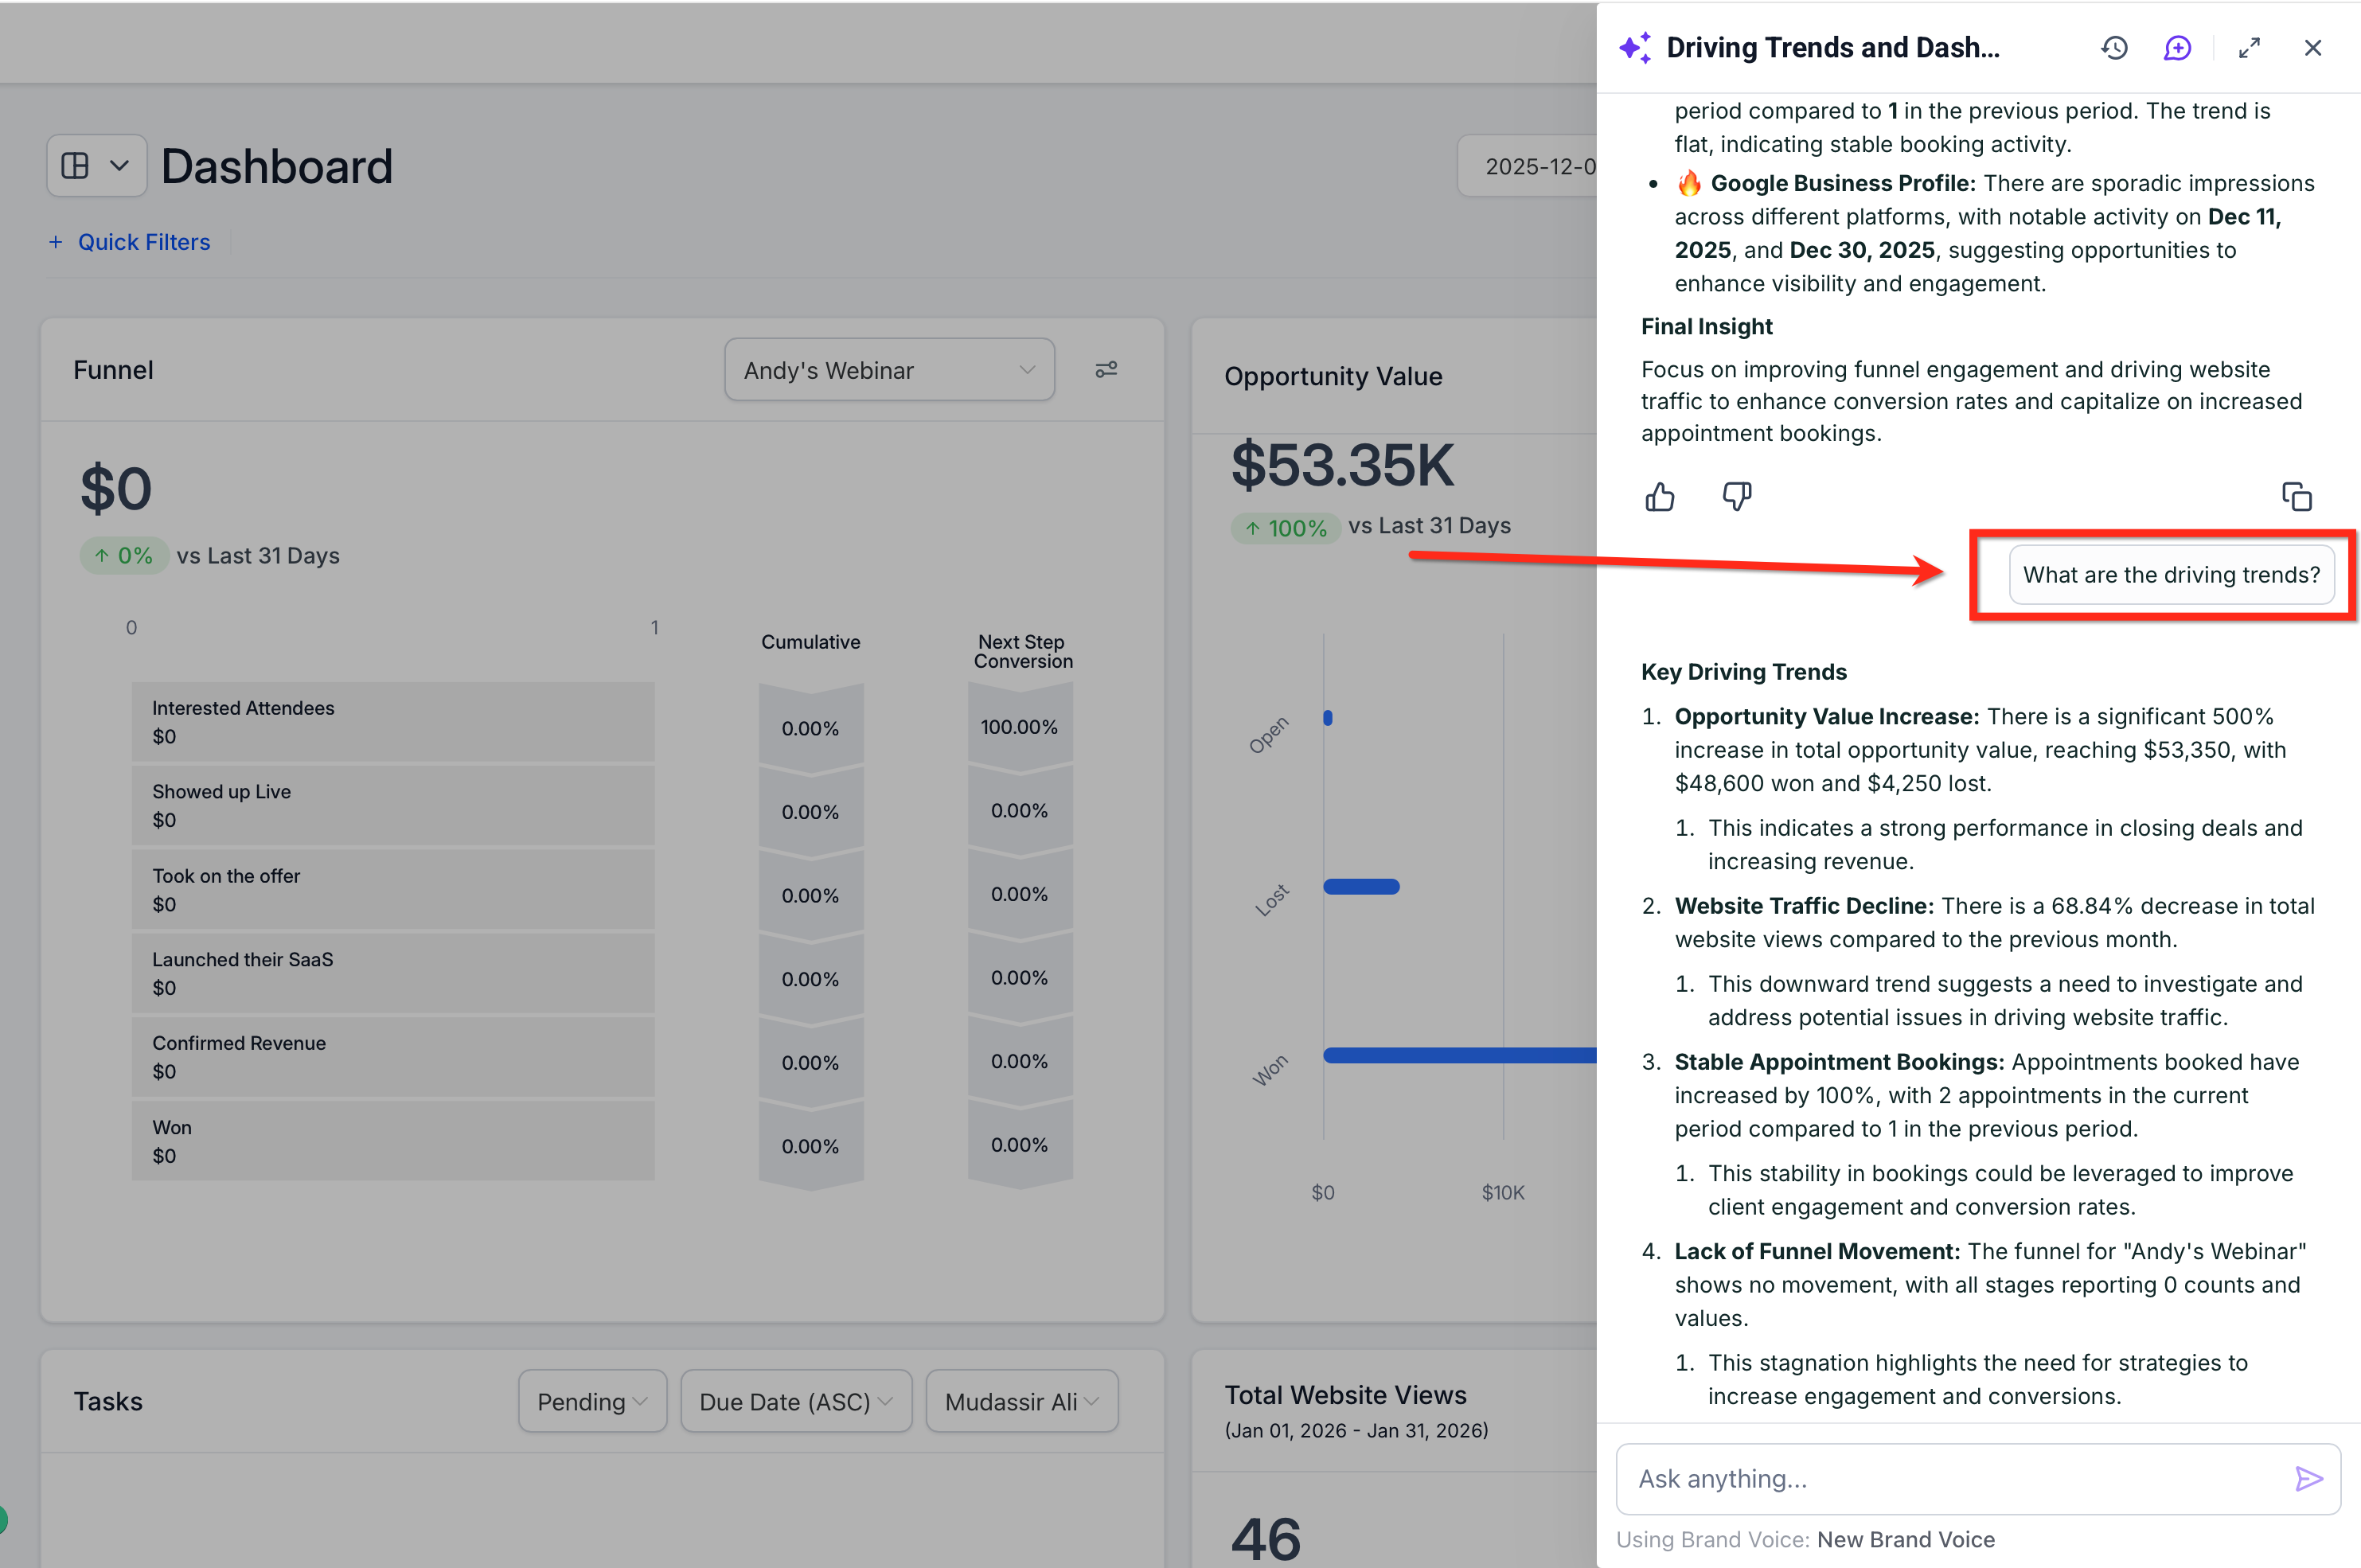Focus the Ask anything input field
This screenshot has height=1568, width=2361.
[x=1950, y=1478]
